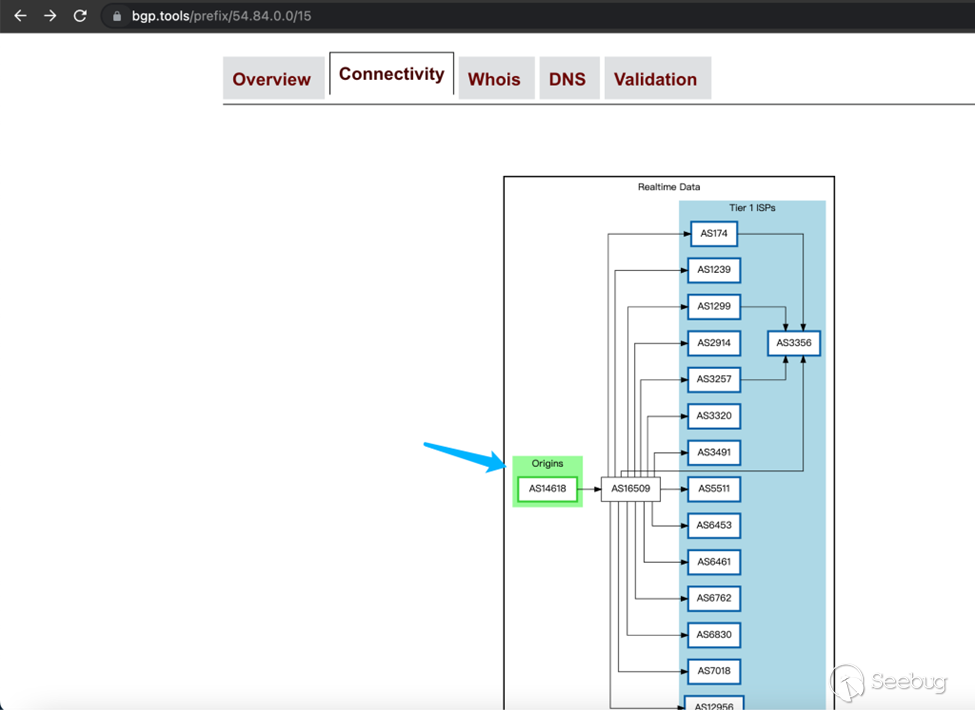Click the 'Origins' group label
Image resolution: width=975 pixels, height=710 pixels.
pyautogui.click(x=547, y=464)
